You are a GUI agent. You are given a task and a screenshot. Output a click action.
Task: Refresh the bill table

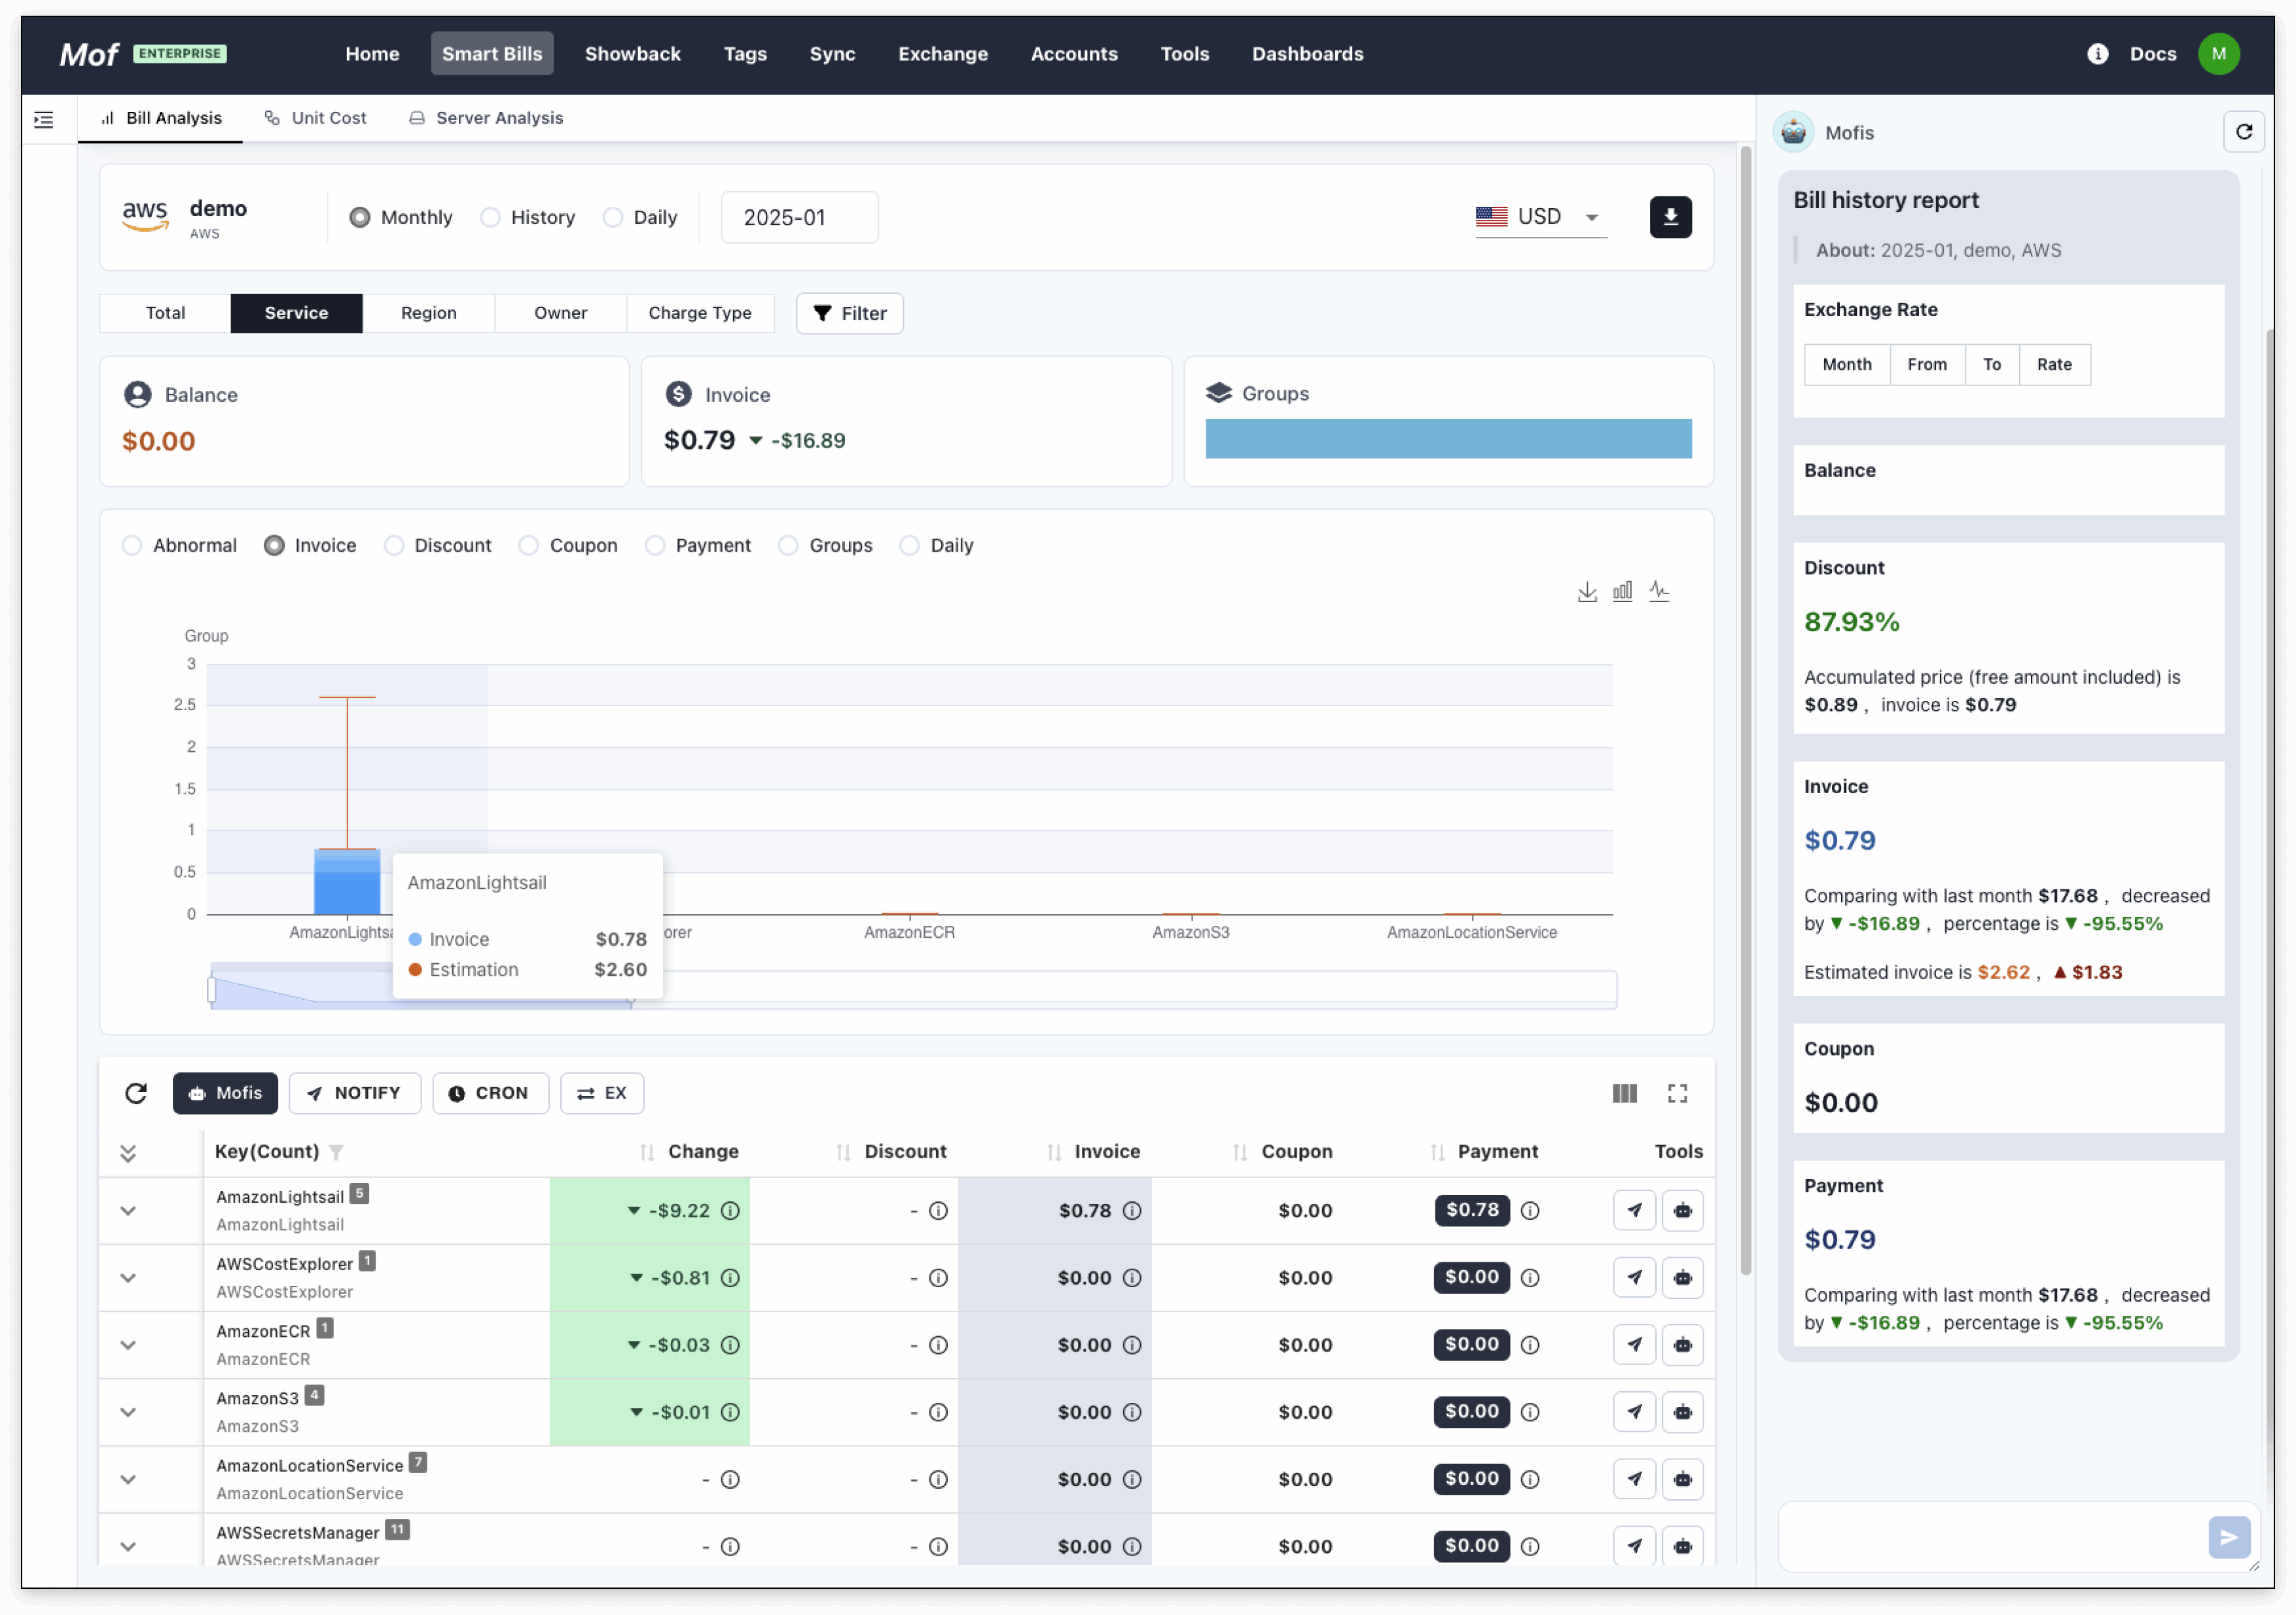coord(136,1093)
